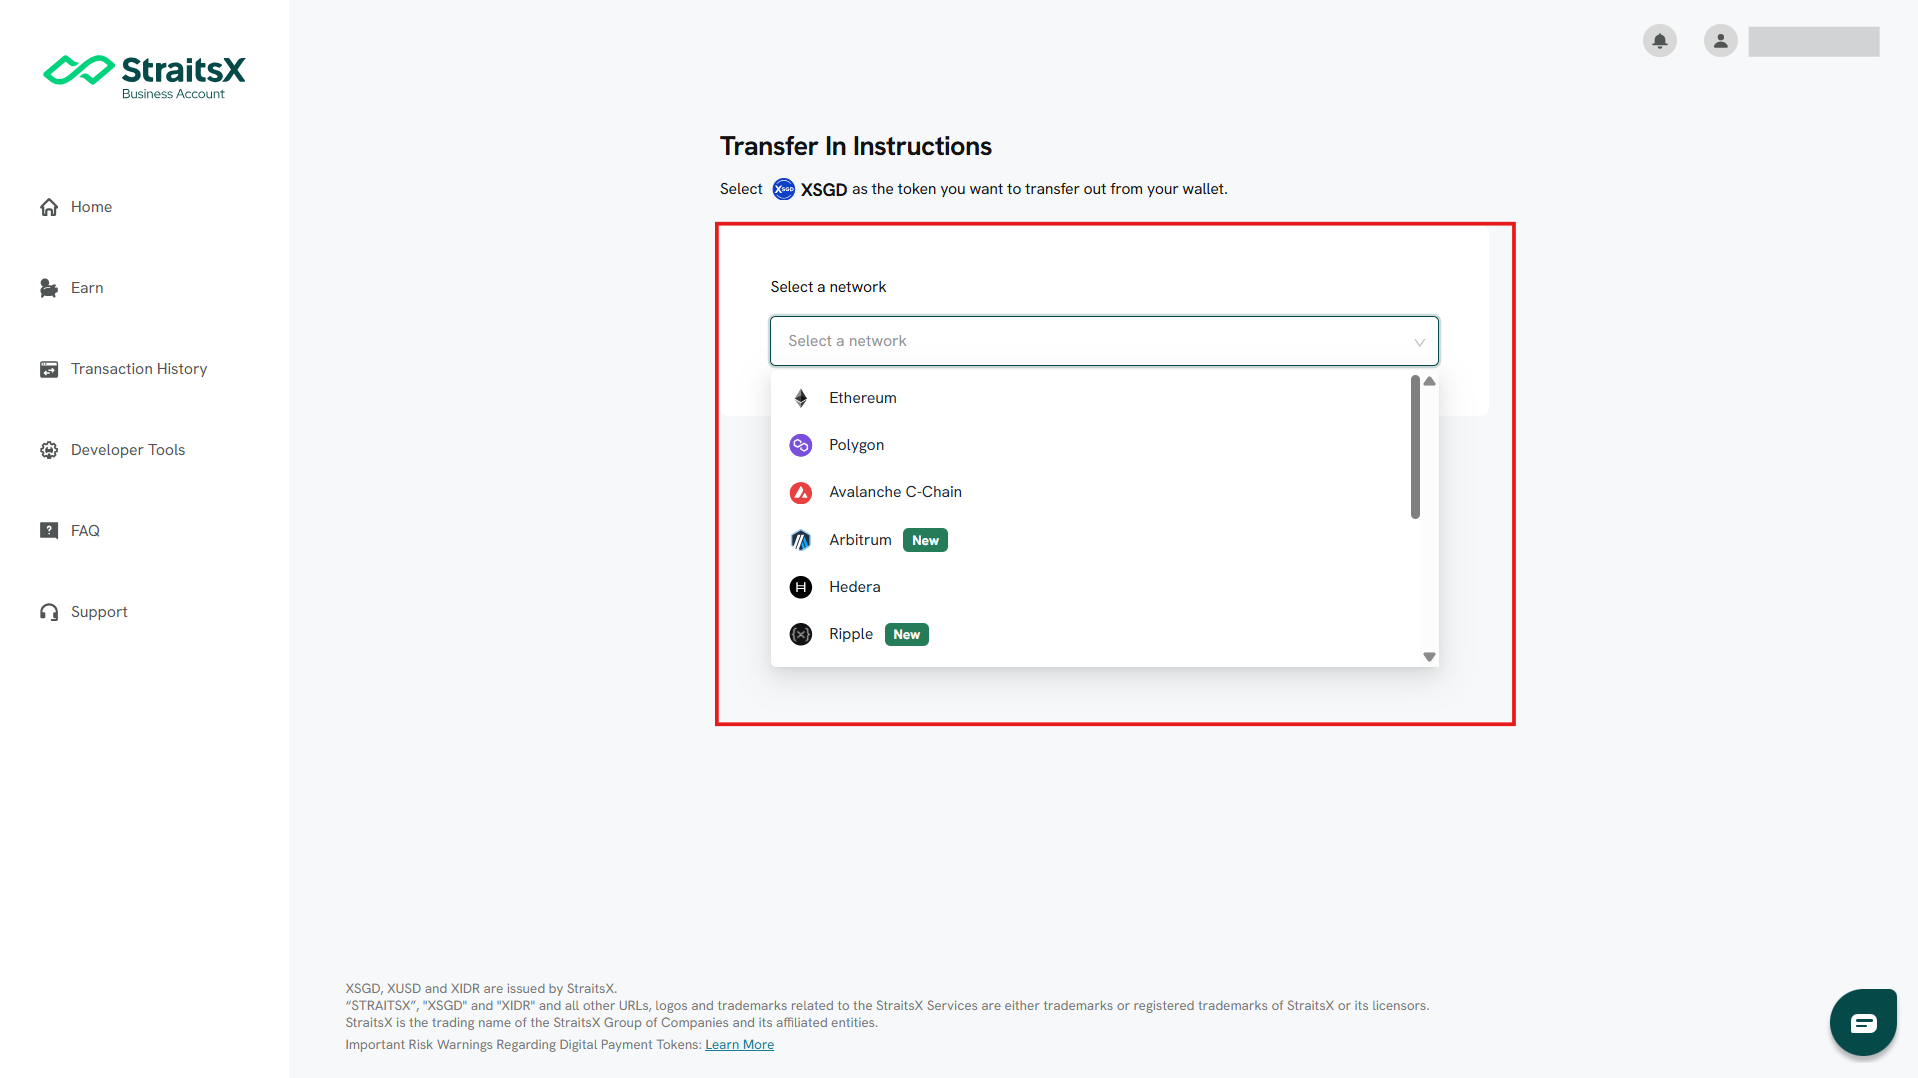Open notifications bell icon

point(1660,41)
